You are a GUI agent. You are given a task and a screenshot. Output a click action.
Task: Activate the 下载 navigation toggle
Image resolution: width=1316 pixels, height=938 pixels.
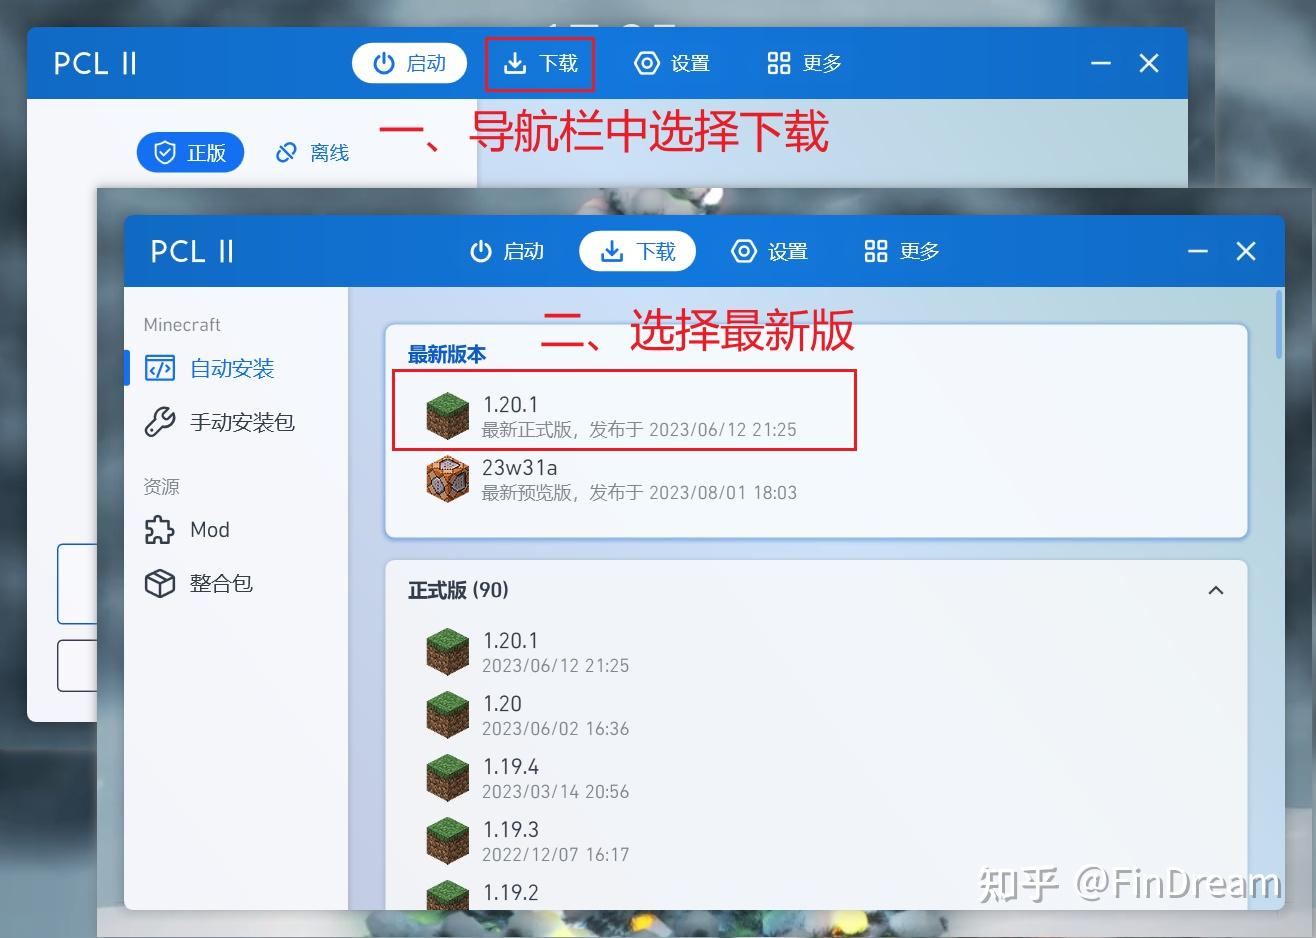coord(637,251)
